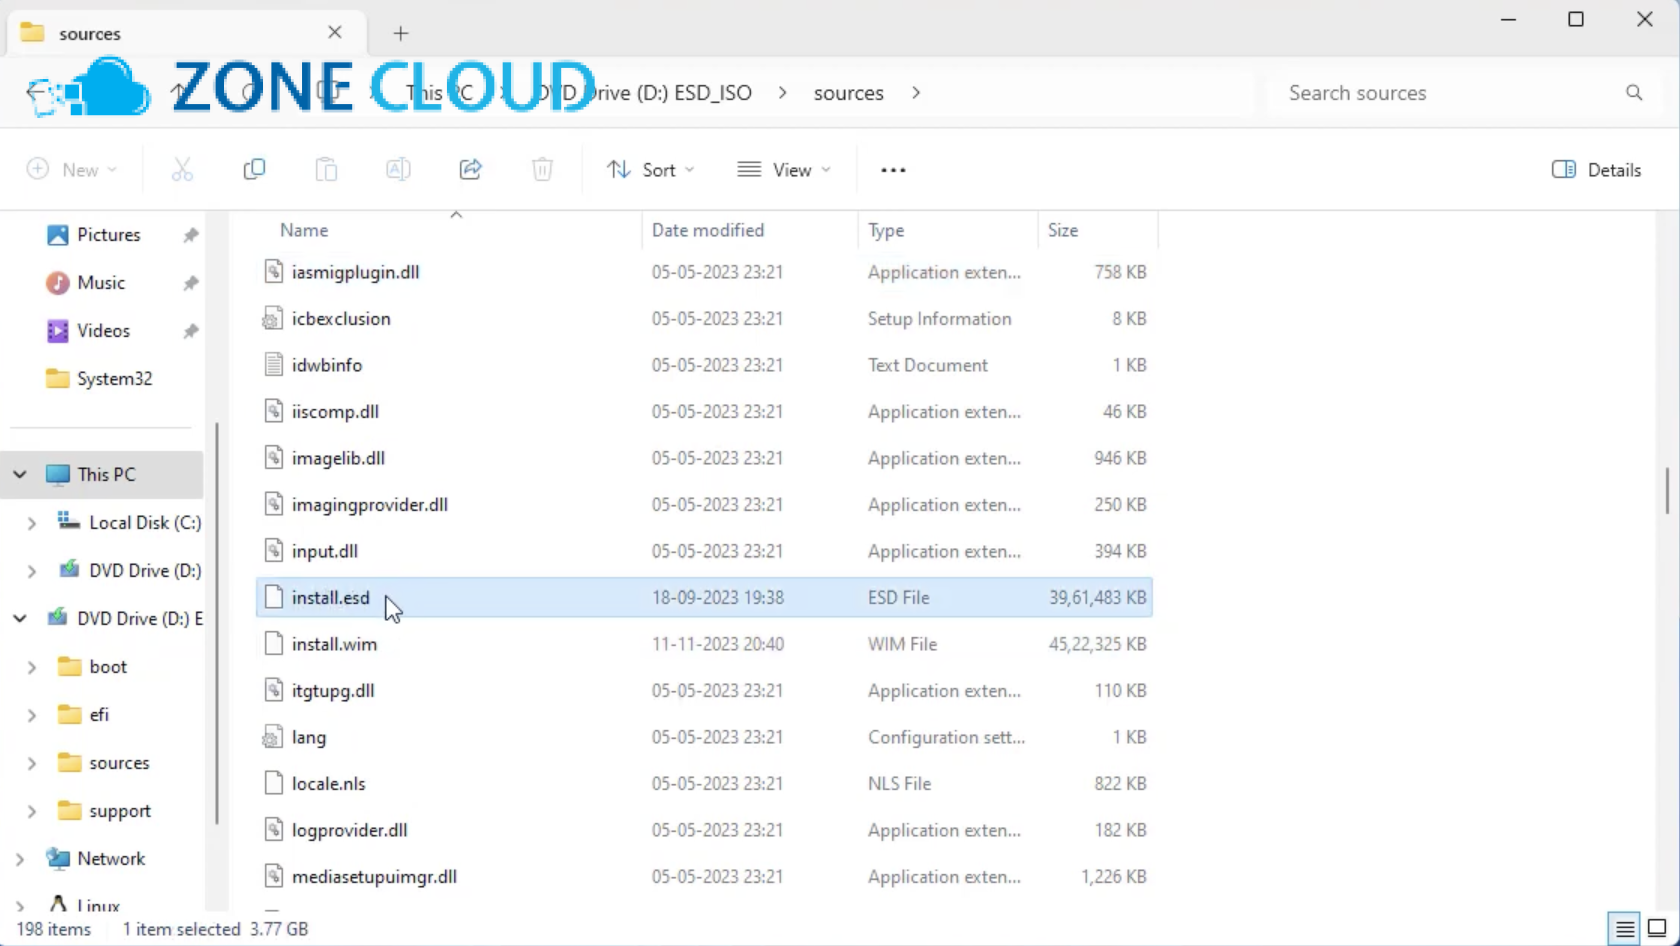Screen dimensions: 1680x946
Task: Click the Rename icon in toolbar
Action: point(398,170)
